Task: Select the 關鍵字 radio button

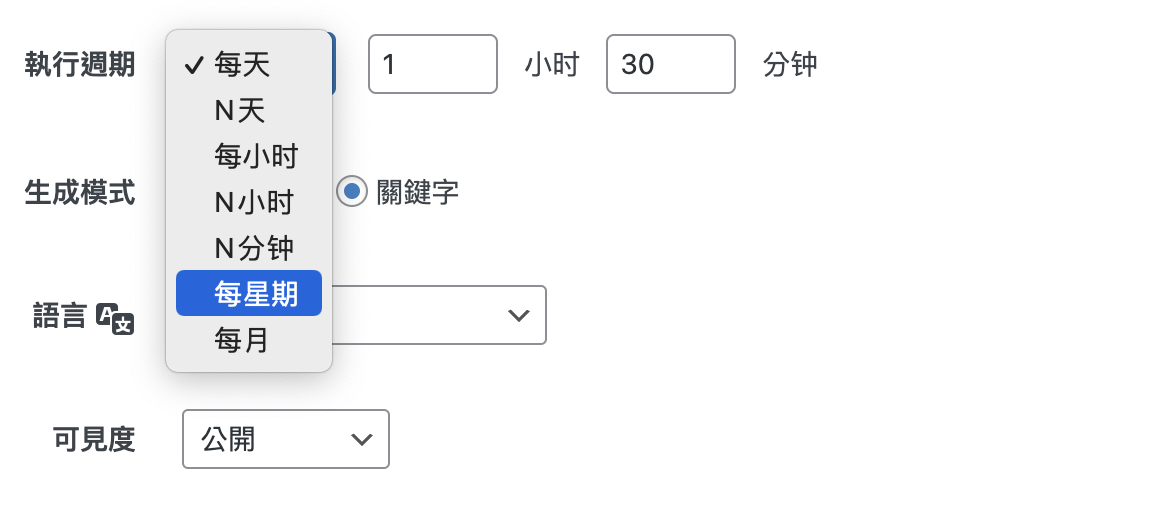Action: point(351,192)
